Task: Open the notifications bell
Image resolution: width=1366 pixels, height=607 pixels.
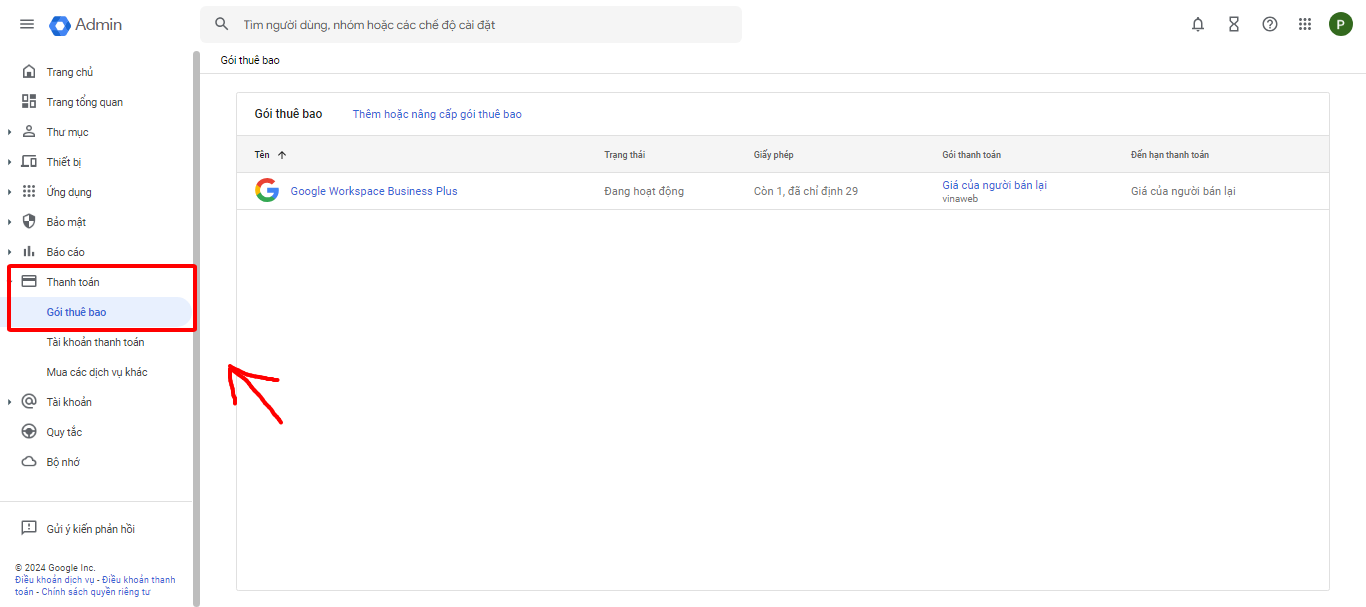Action: 1198,24
